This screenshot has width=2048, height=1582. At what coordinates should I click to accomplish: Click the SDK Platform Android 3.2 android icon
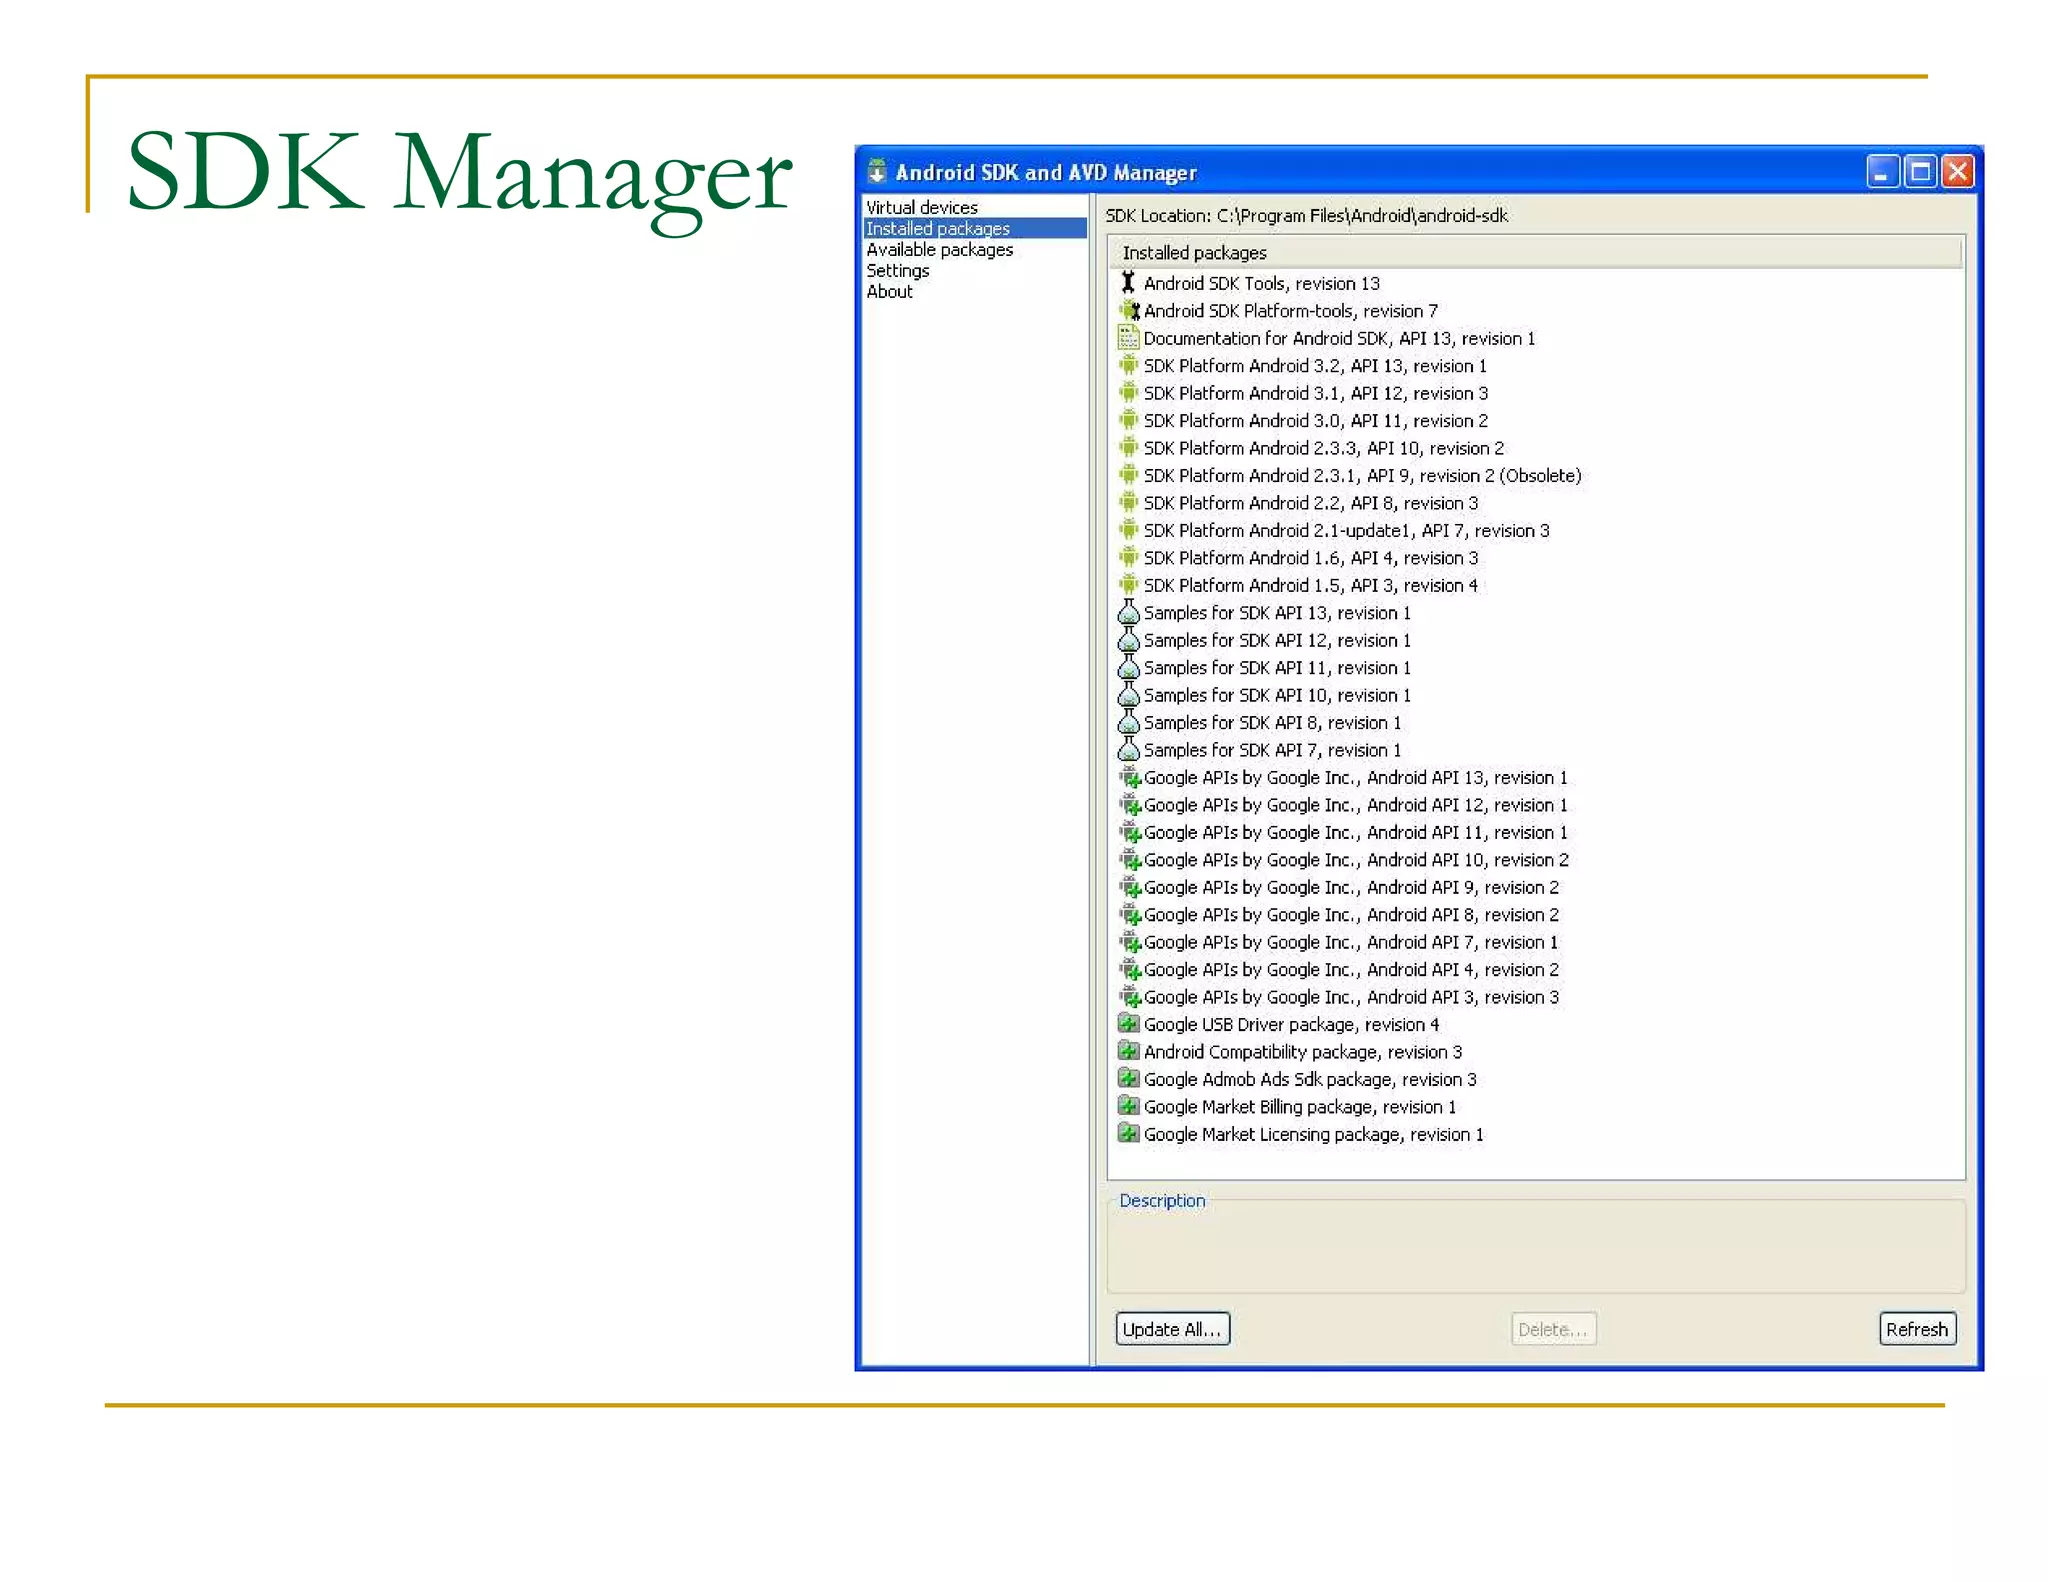coord(1128,366)
